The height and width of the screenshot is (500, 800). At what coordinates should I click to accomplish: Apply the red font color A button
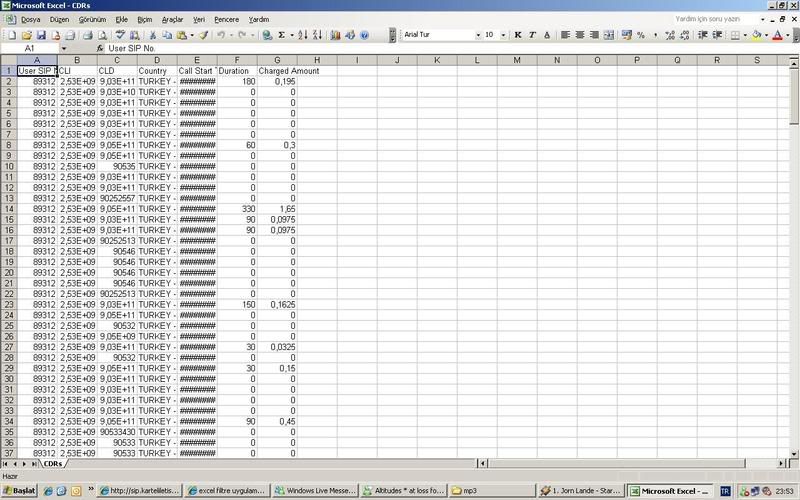click(778, 35)
